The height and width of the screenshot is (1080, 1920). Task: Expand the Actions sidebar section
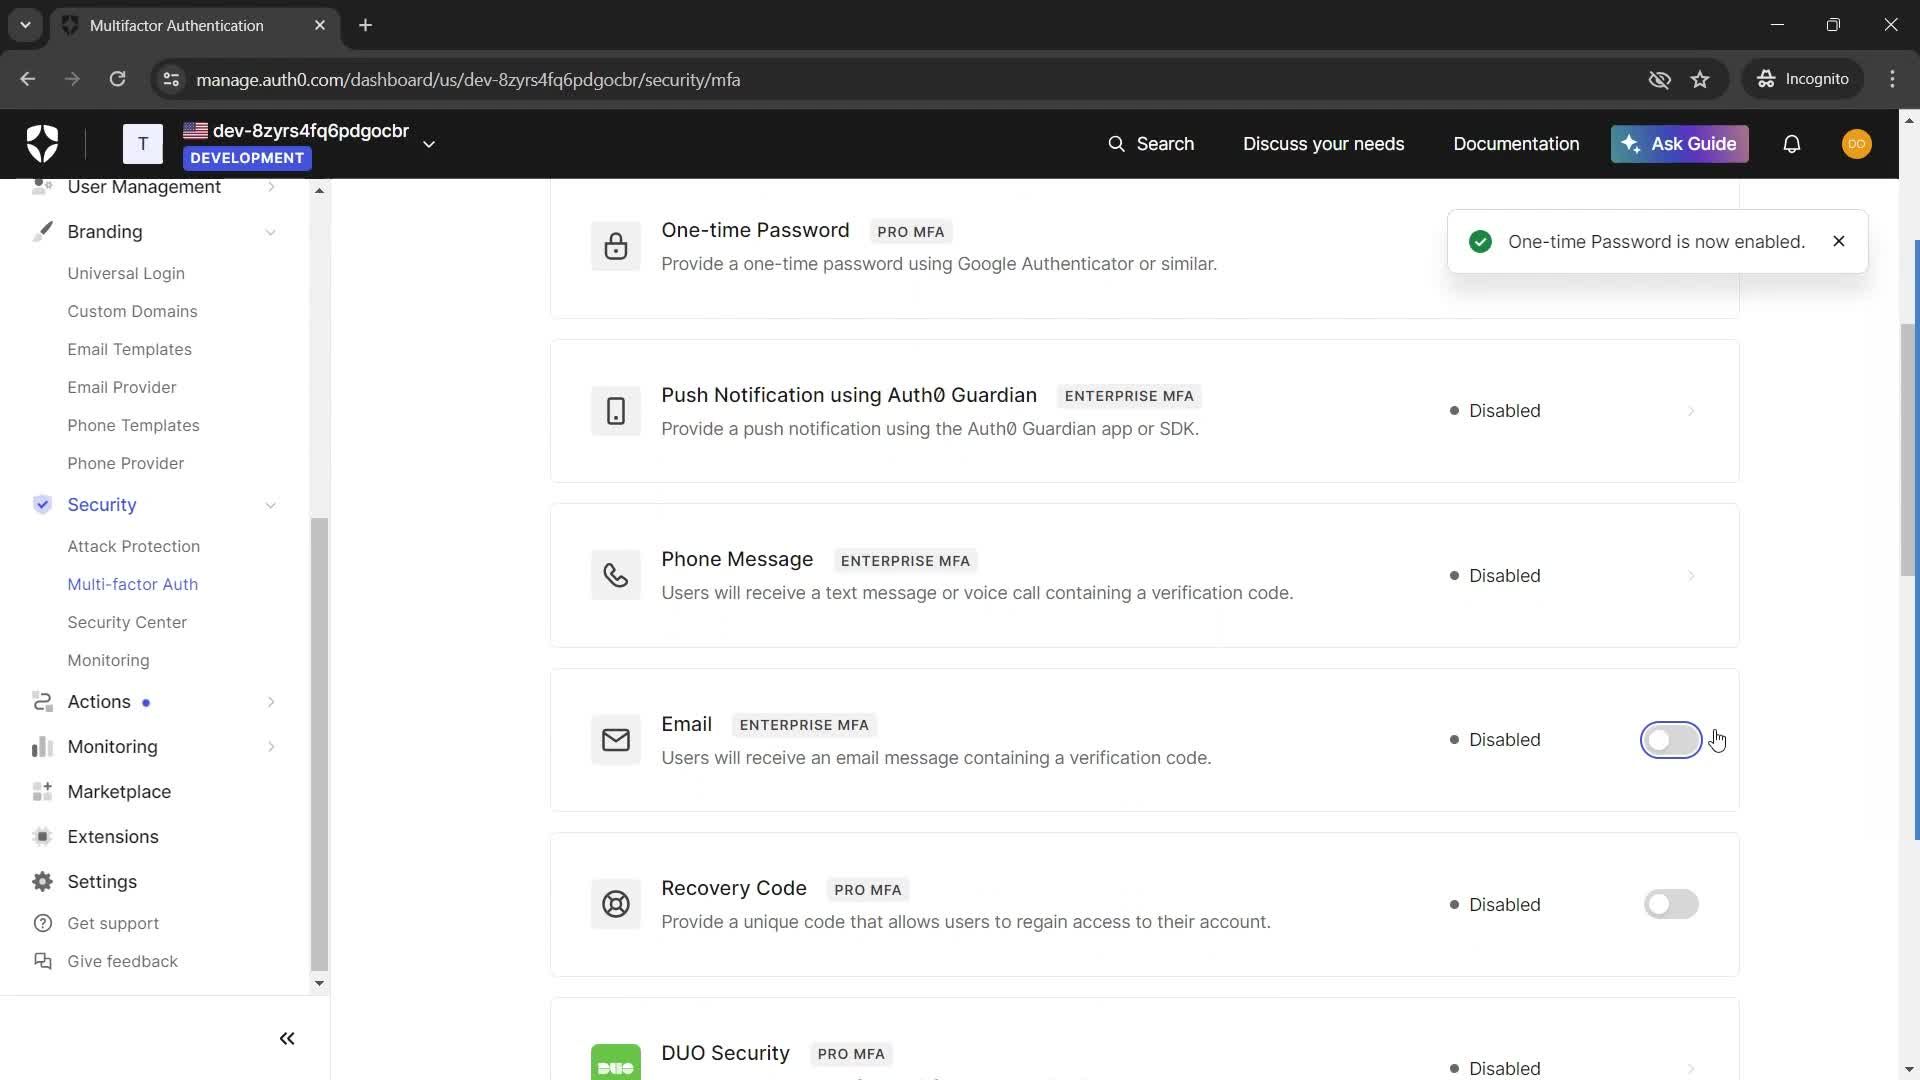(x=270, y=702)
